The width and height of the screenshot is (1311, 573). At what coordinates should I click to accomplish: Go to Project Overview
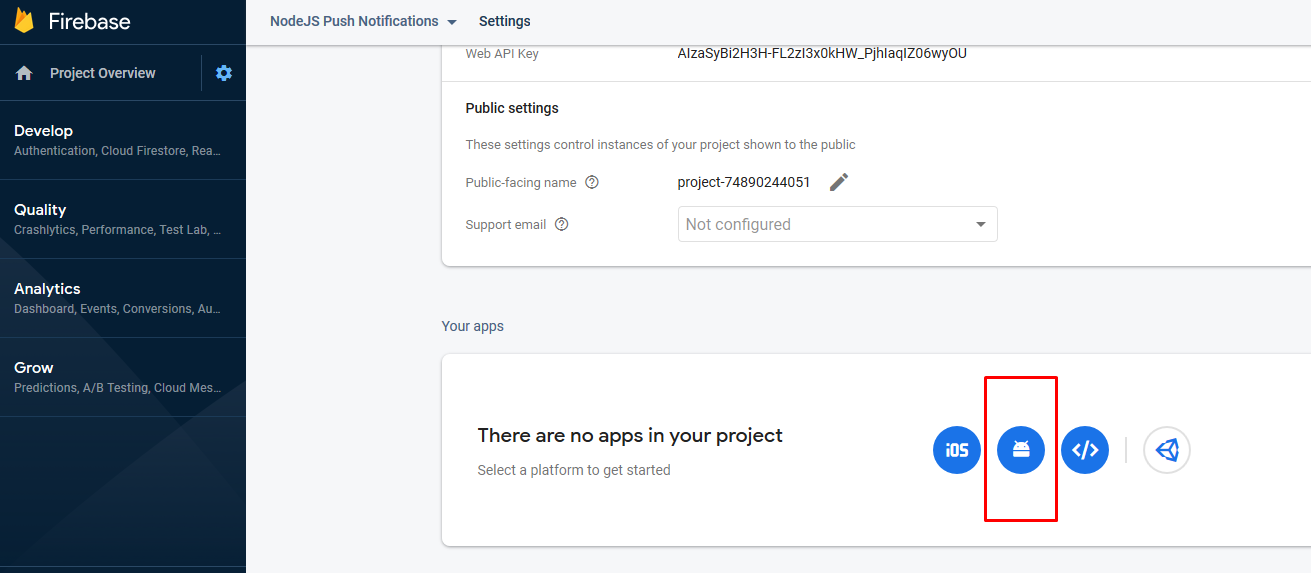tap(102, 73)
